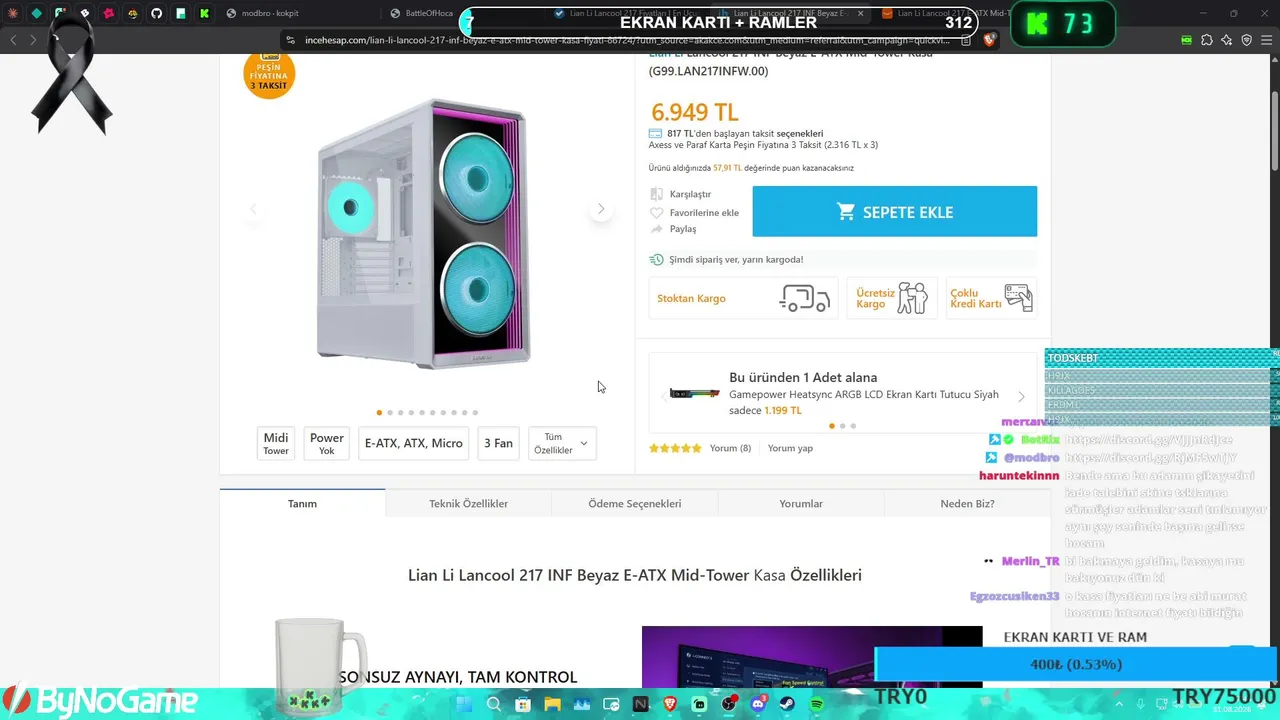
Task: Open the Gamepower Heatsync card holder thumbnail
Action: coord(695,393)
